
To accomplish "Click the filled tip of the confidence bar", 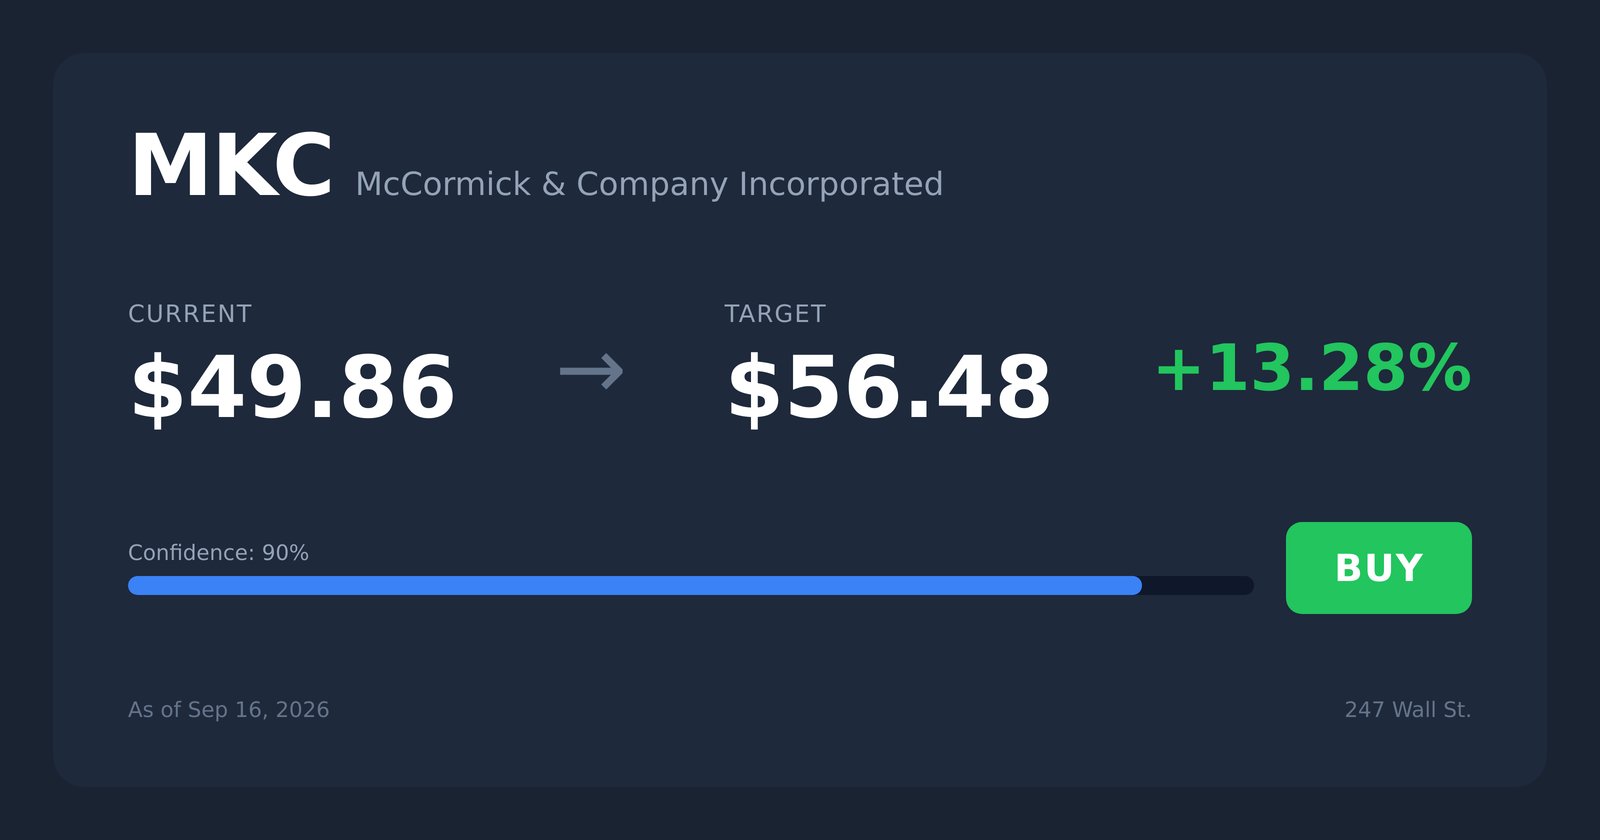I will coord(1132,585).
